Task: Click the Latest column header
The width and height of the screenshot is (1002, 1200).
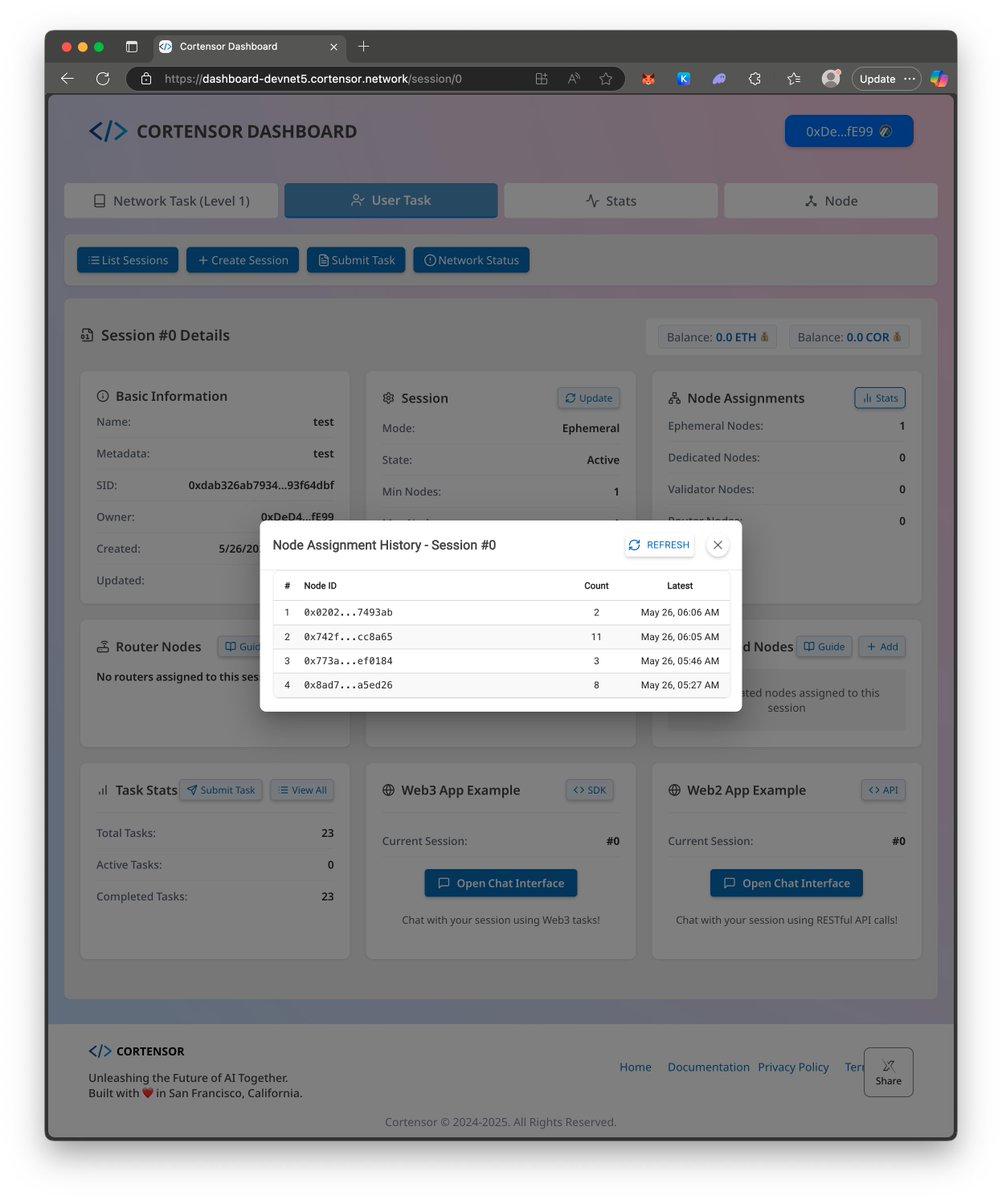Action: tap(680, 586)
